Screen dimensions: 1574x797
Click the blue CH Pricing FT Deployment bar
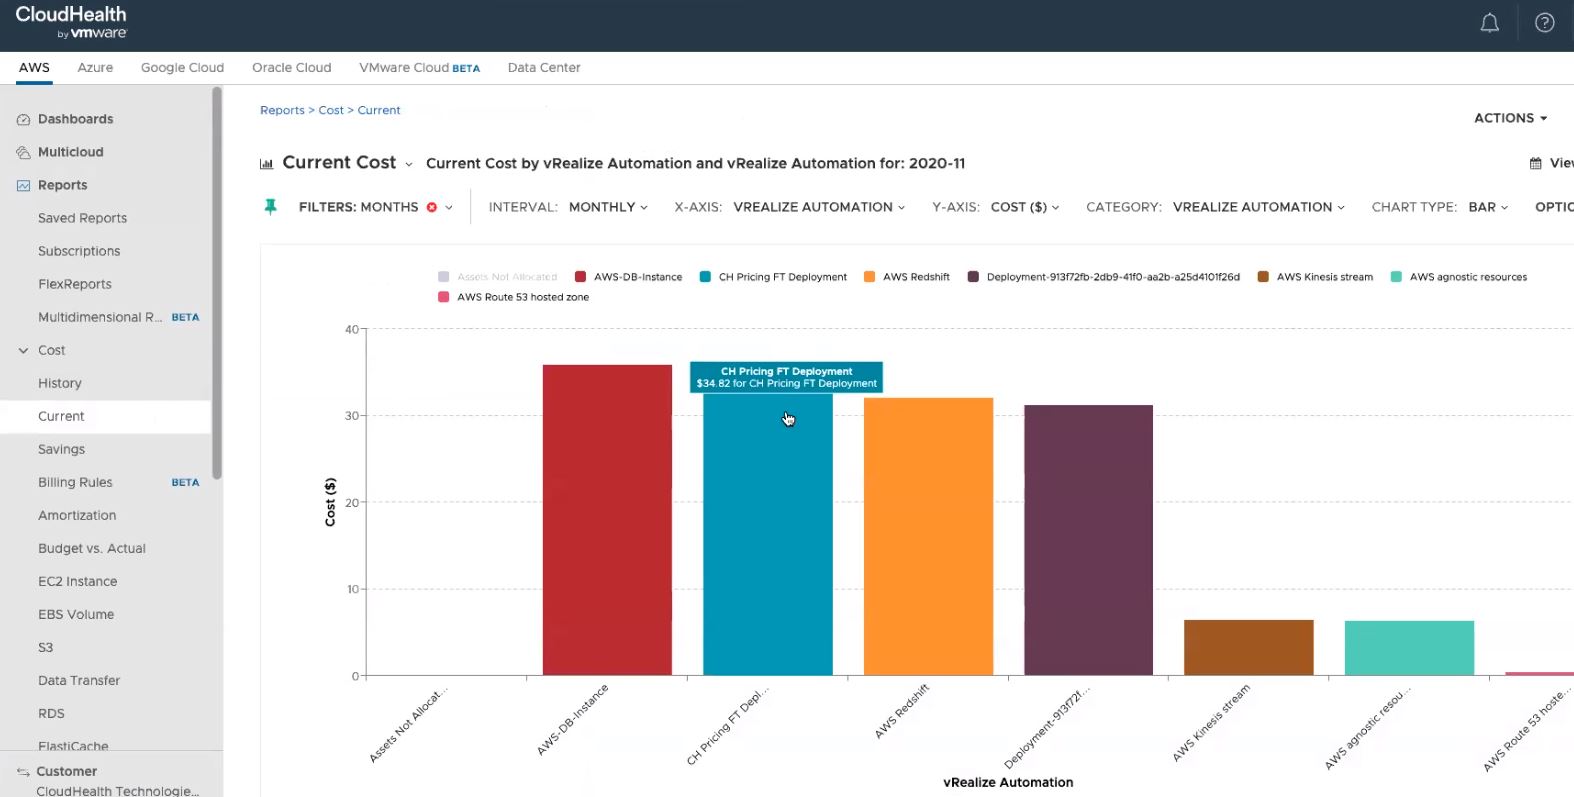point(768,535)
